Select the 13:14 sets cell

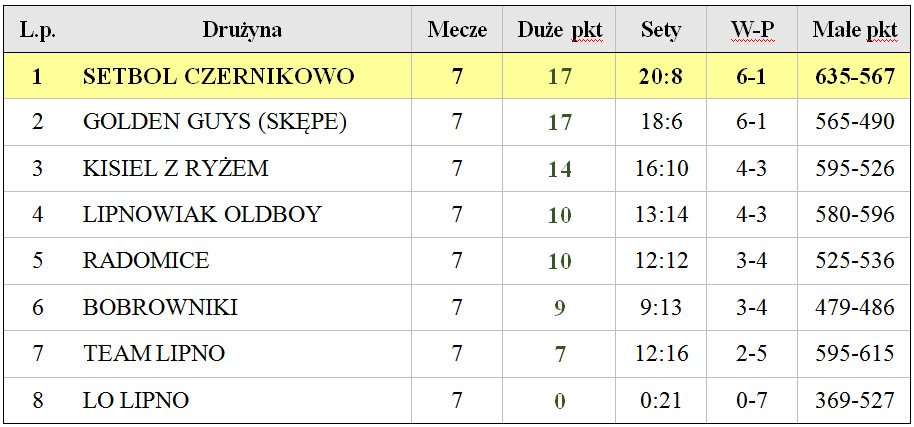pyautogui.click(x=661, y=214)
